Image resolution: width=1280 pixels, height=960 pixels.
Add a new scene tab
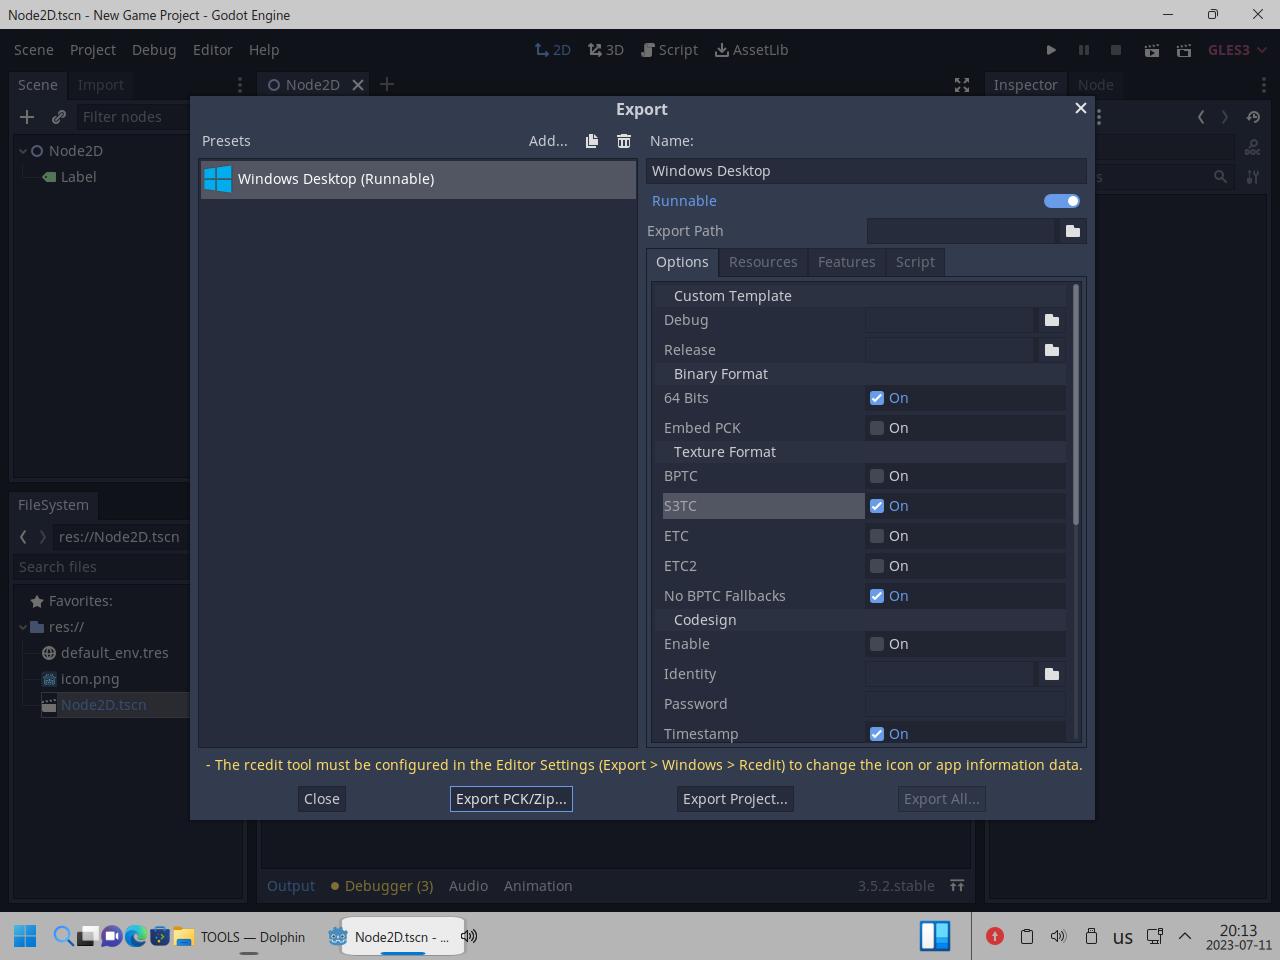[x=387, y=85]
